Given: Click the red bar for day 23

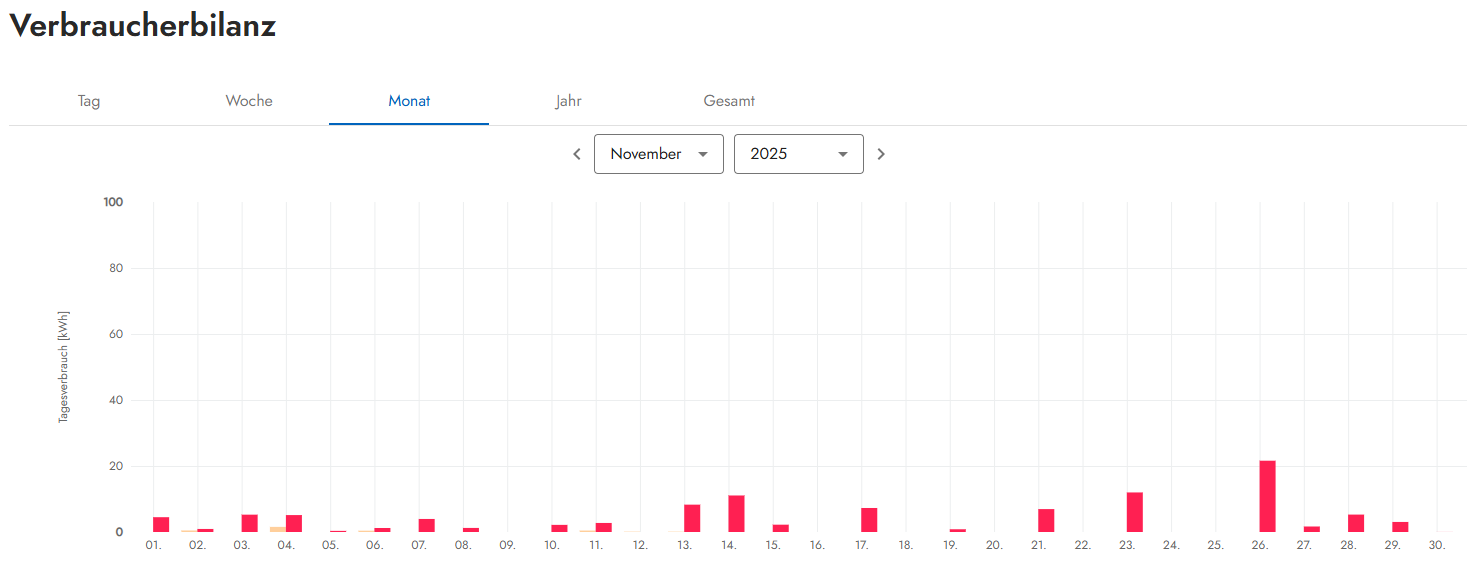Looking at the screenshot, I should coord(1134,512).
